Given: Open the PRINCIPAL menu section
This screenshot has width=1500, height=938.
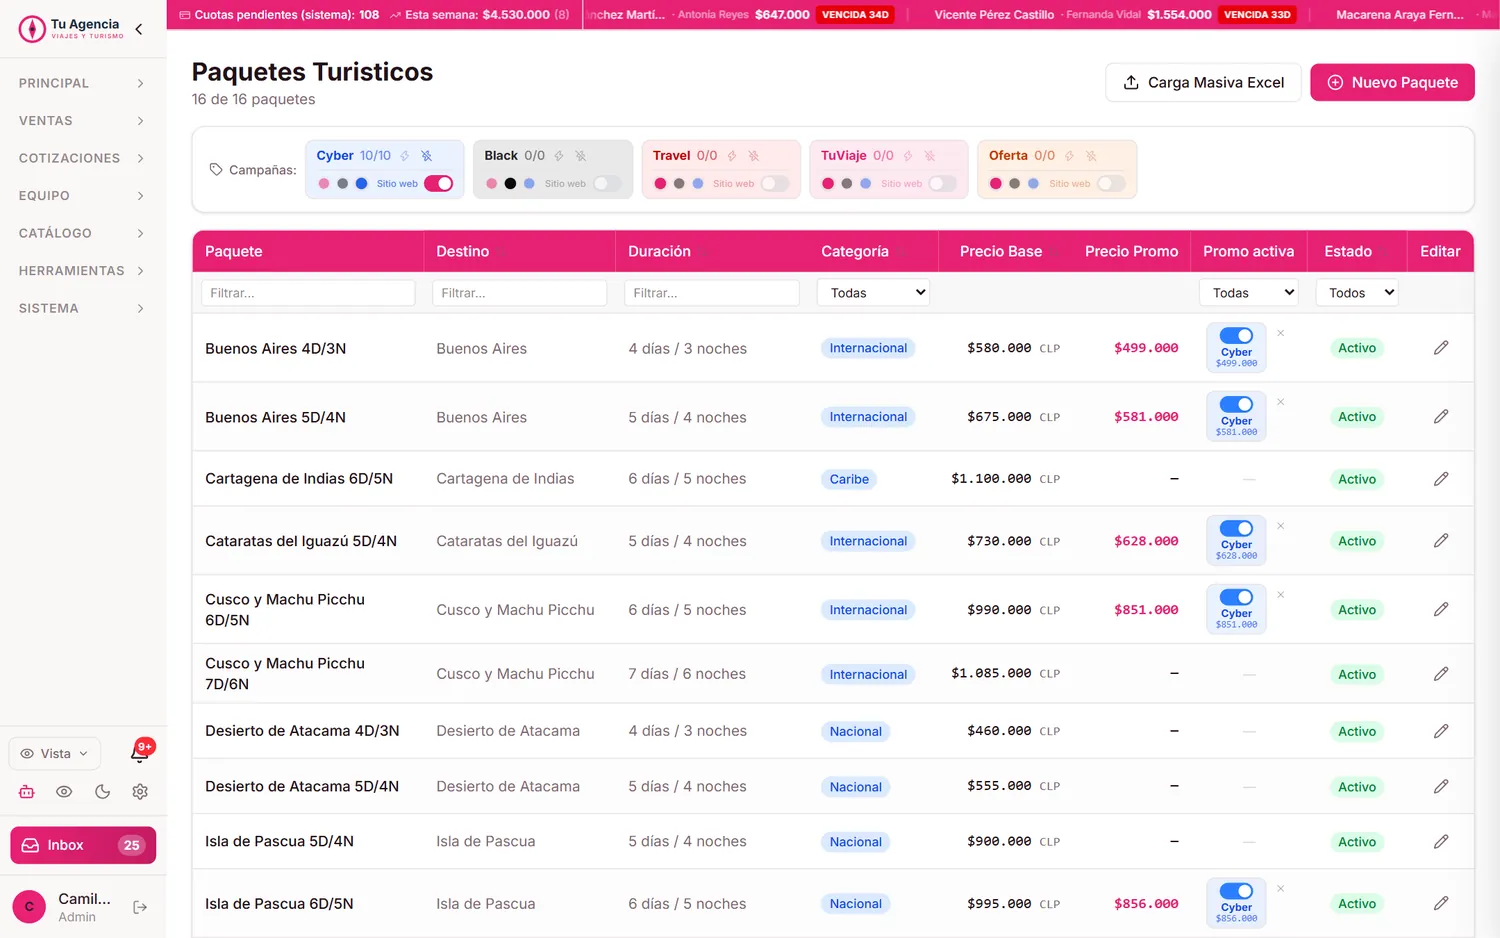Looking at the screenshot, I should 83,83.
